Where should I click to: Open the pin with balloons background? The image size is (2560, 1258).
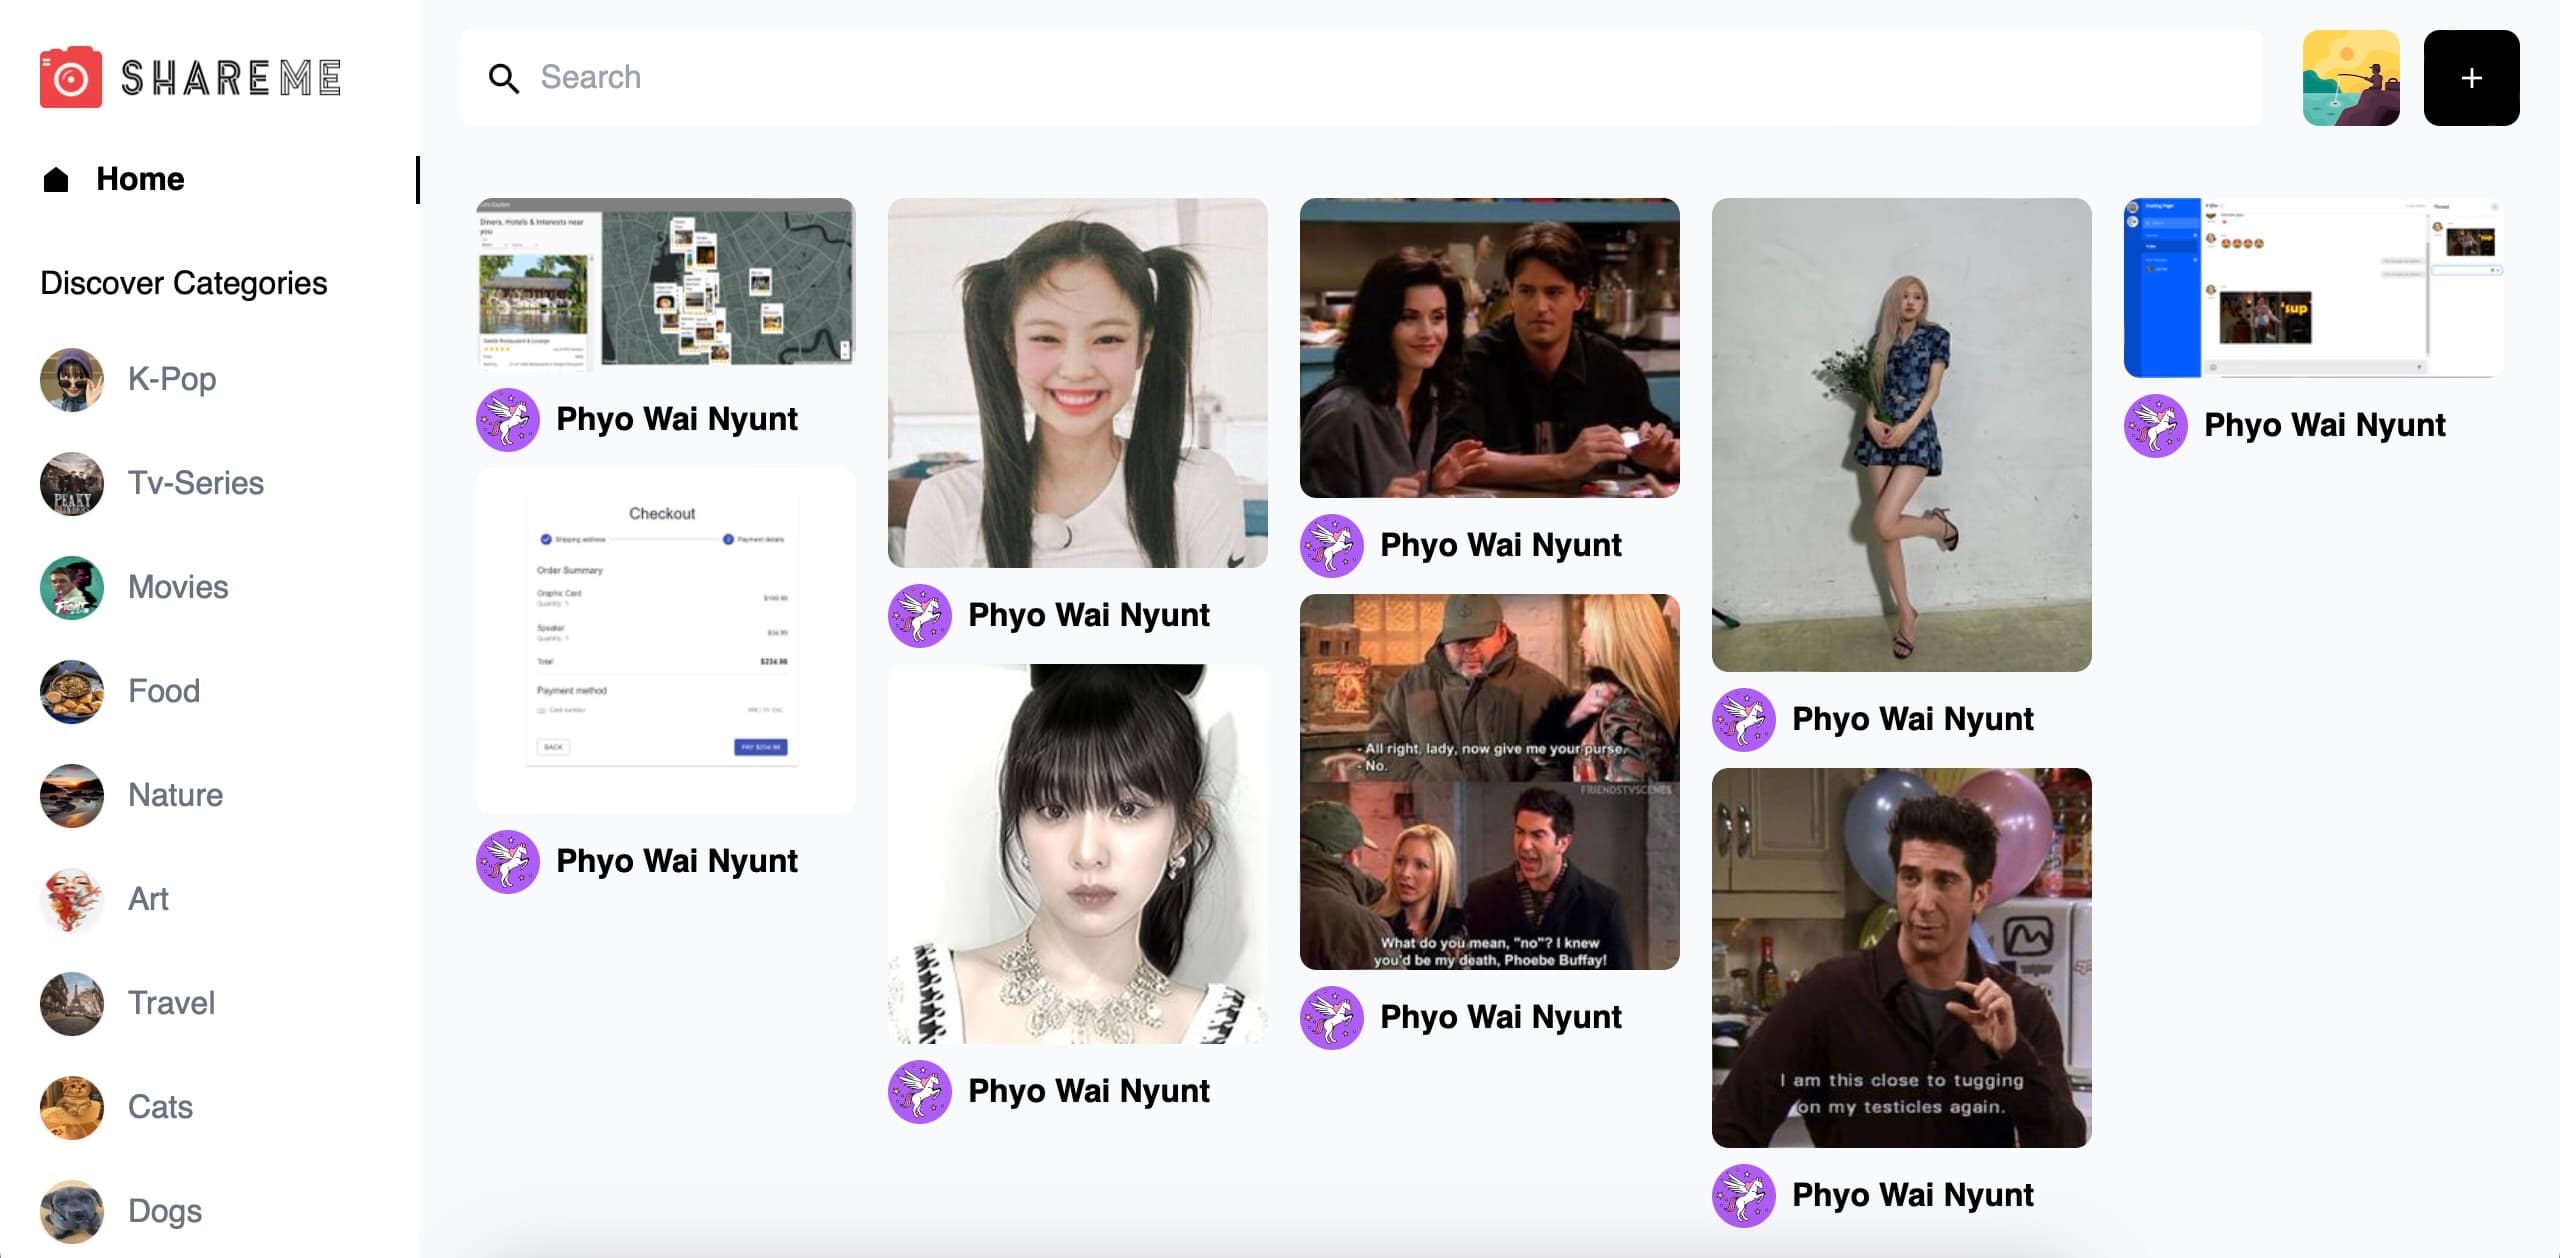pyautogui.click(x=1900, y=957)
